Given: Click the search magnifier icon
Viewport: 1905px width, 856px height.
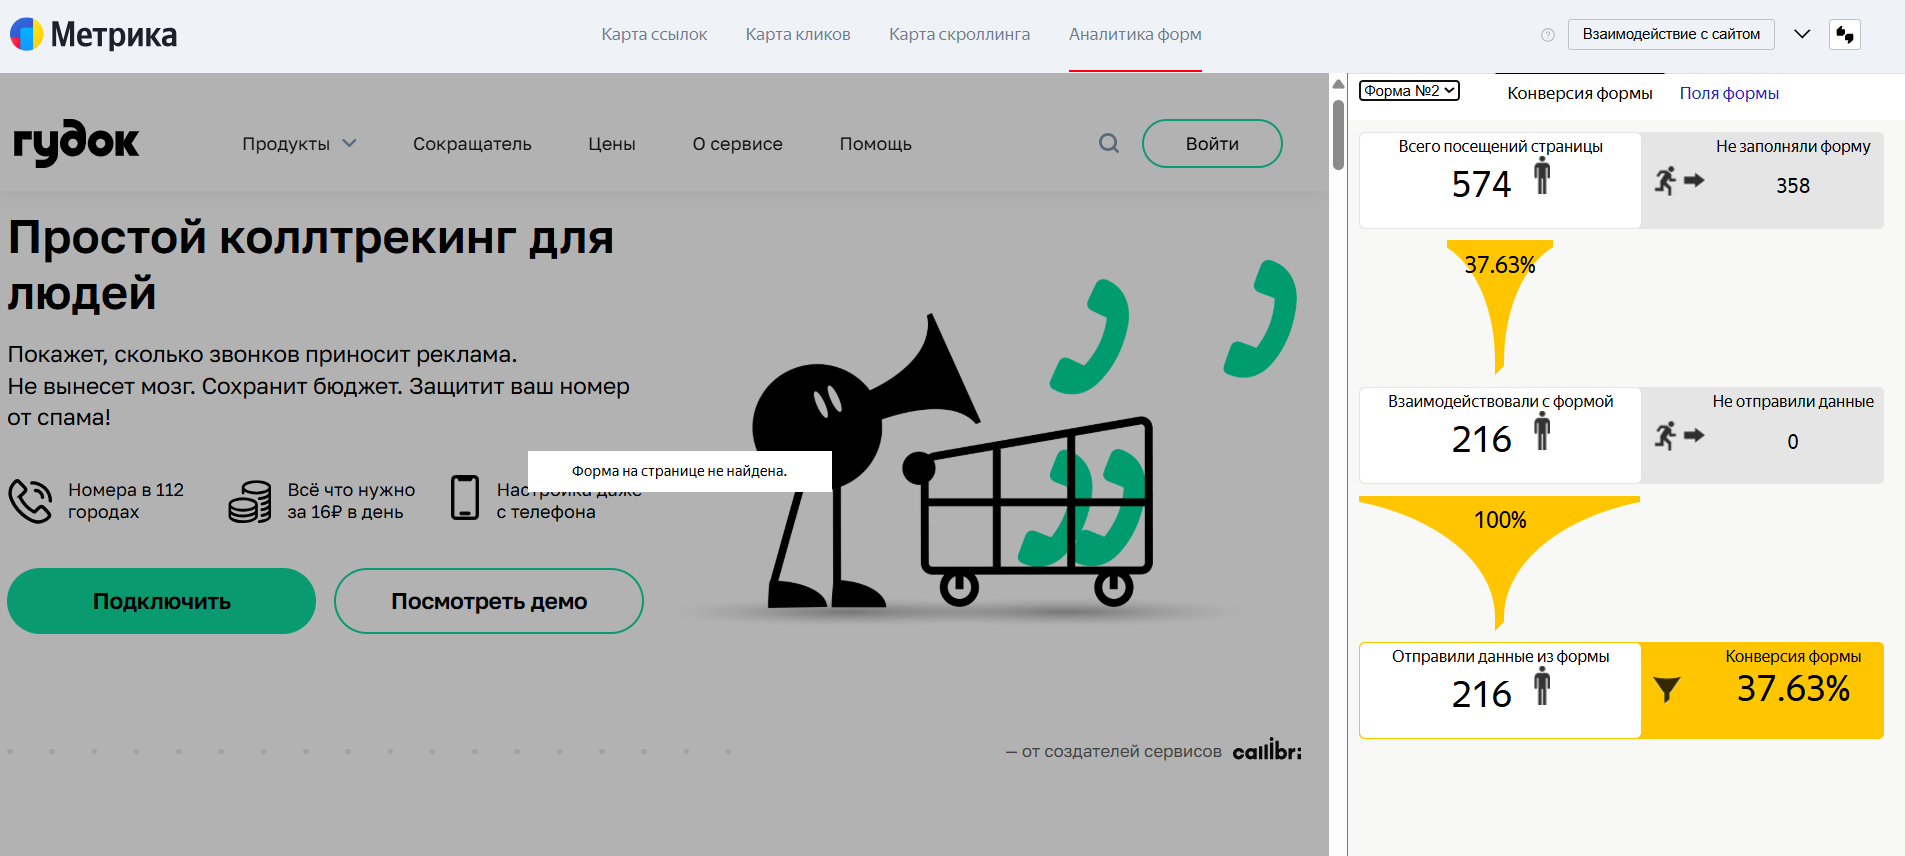Looking at the screenshot, I should (1108, 143).
